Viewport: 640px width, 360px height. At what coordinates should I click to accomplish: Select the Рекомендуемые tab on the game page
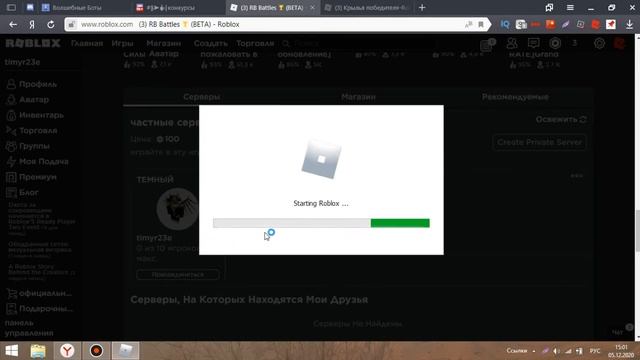point(515,97)
